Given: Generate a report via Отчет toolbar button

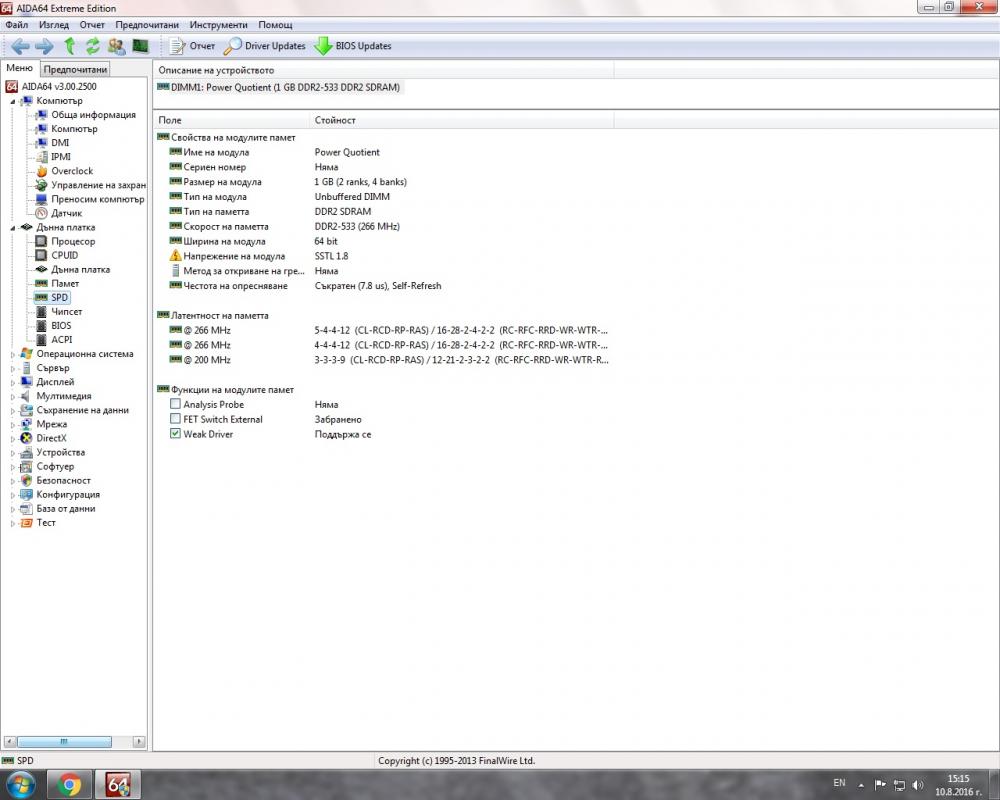Looking at the screenshot, I should click(192, 46).
